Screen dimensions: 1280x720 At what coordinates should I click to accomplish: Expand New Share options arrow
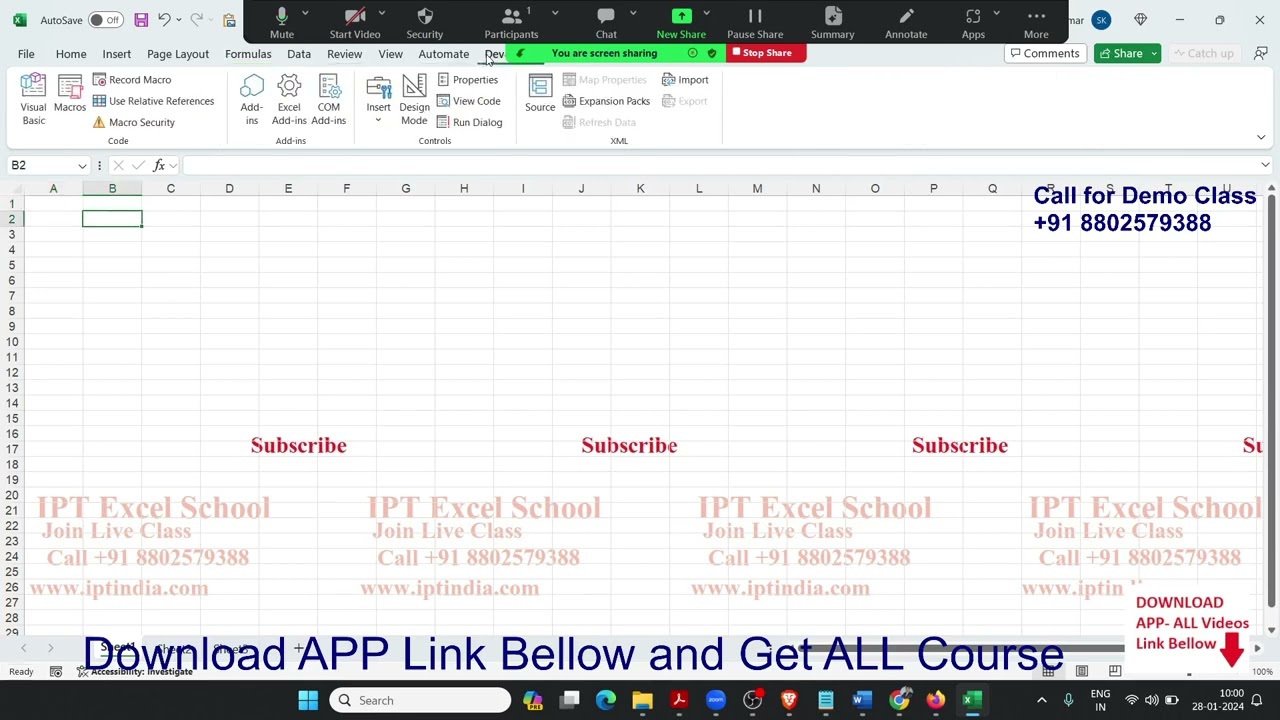(x=706, y=14)
